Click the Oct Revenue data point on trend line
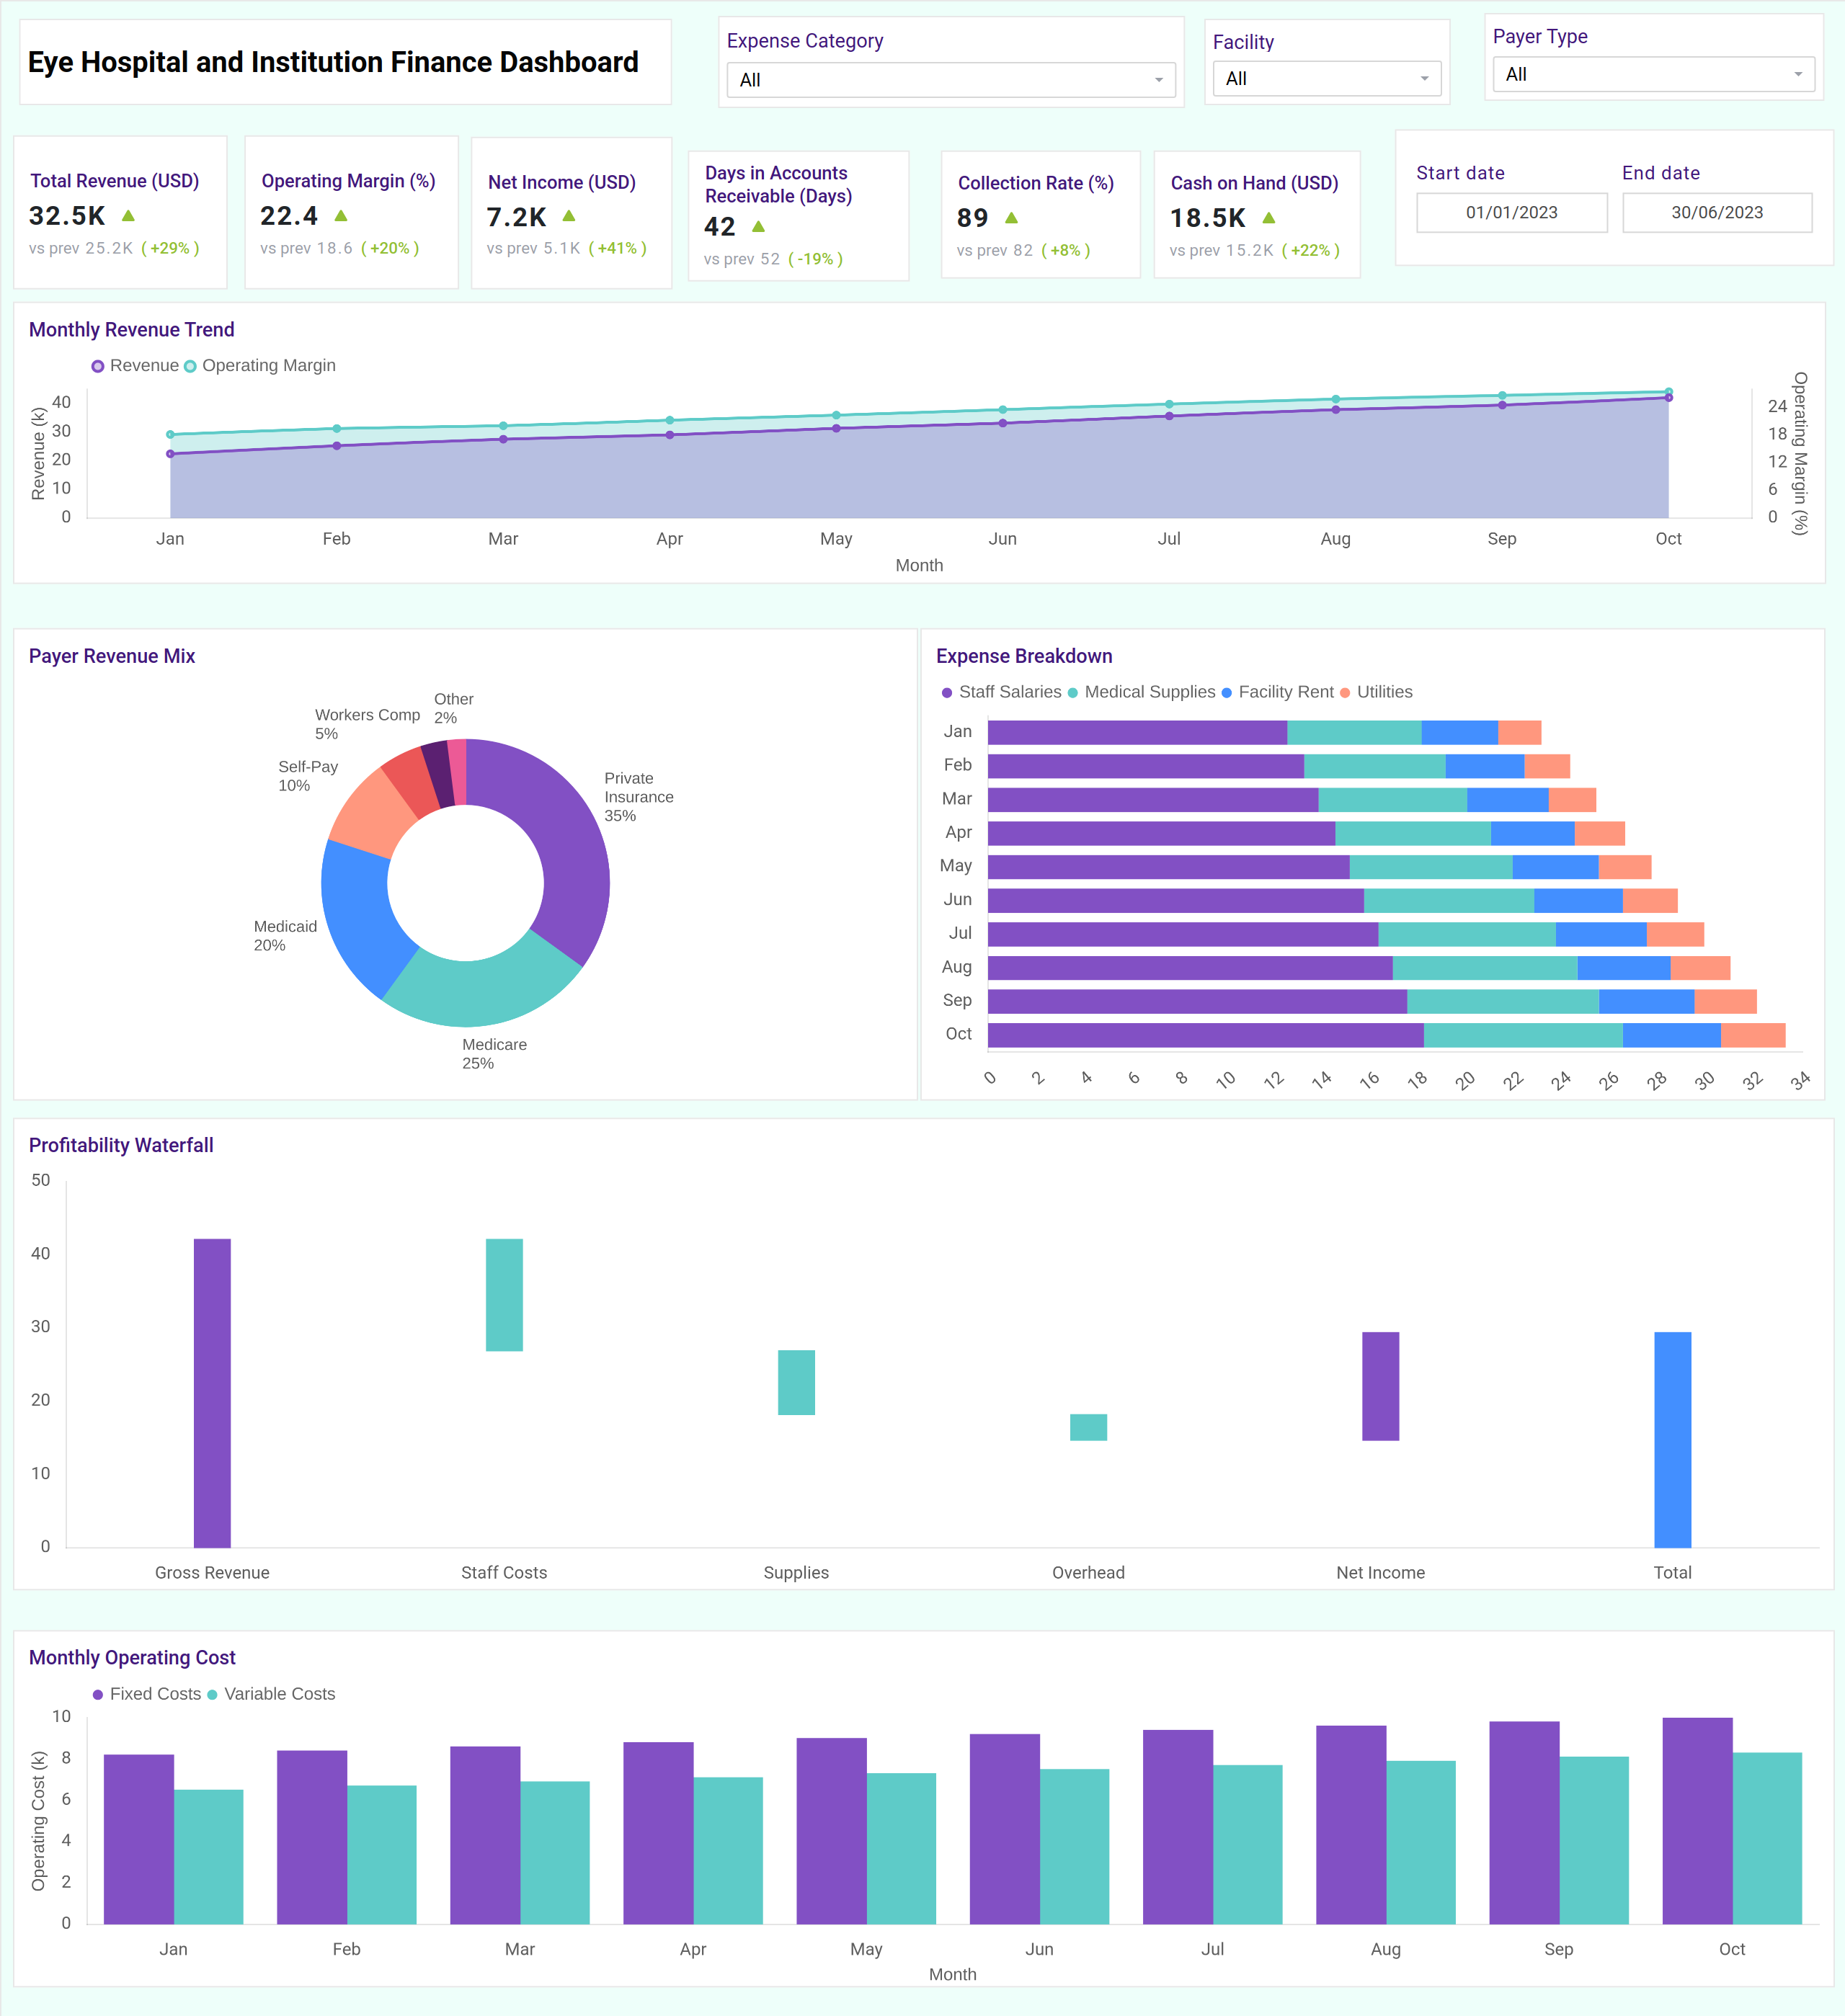 pyautogui.click(x=1668, y=398)
